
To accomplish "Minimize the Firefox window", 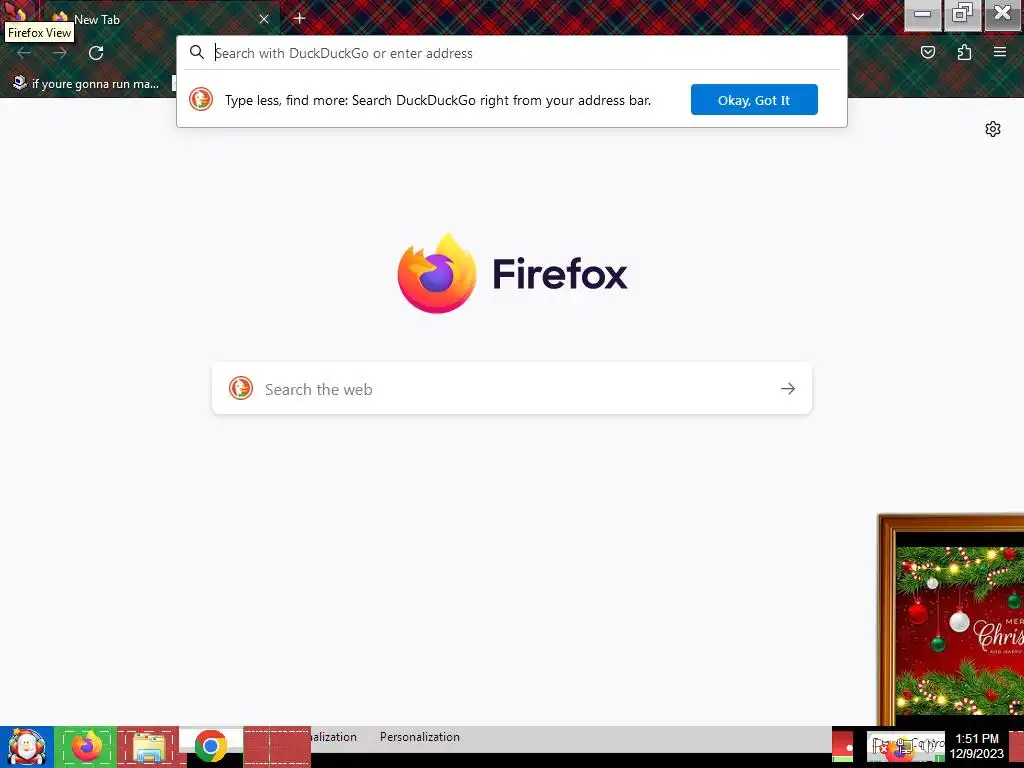I will coord(922,14).
